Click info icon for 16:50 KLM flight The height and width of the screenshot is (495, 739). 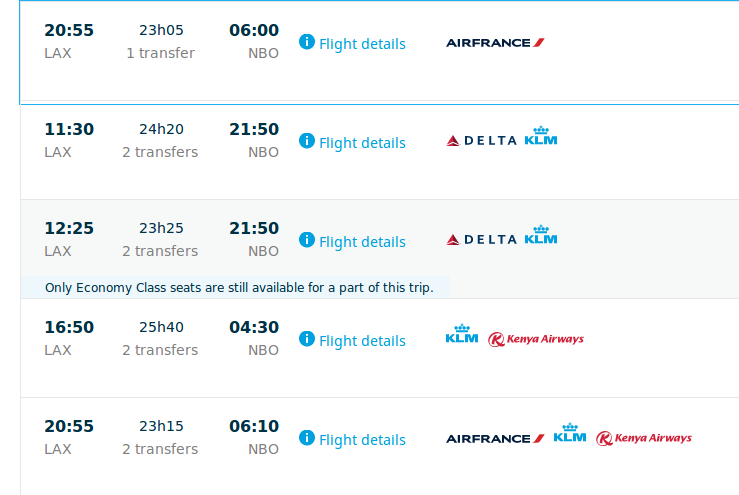click(x=307, y=339)
